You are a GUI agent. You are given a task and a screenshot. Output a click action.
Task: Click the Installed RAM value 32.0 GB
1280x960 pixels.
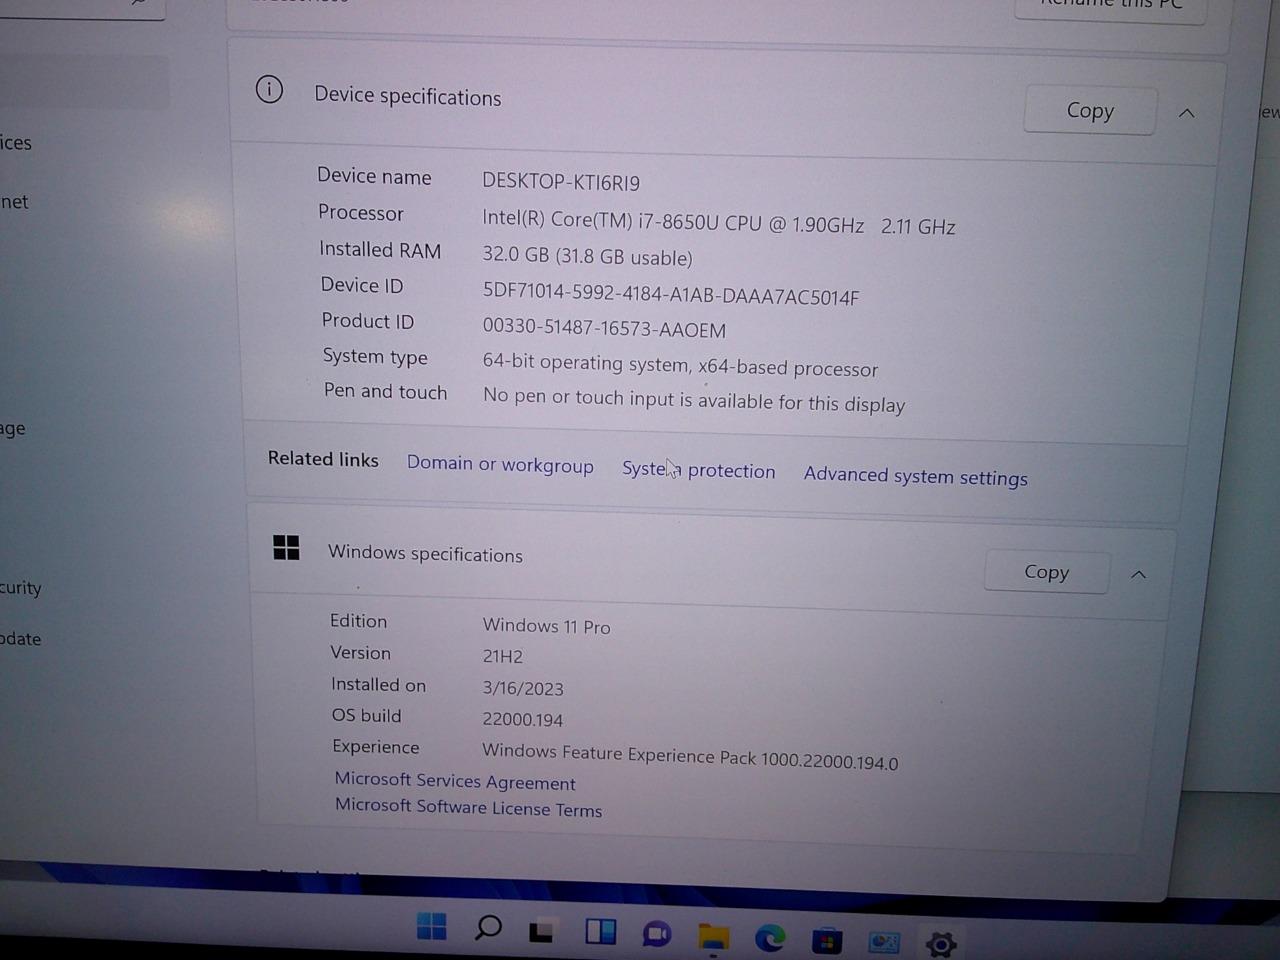pyautogui.click(x=587, y=256)
